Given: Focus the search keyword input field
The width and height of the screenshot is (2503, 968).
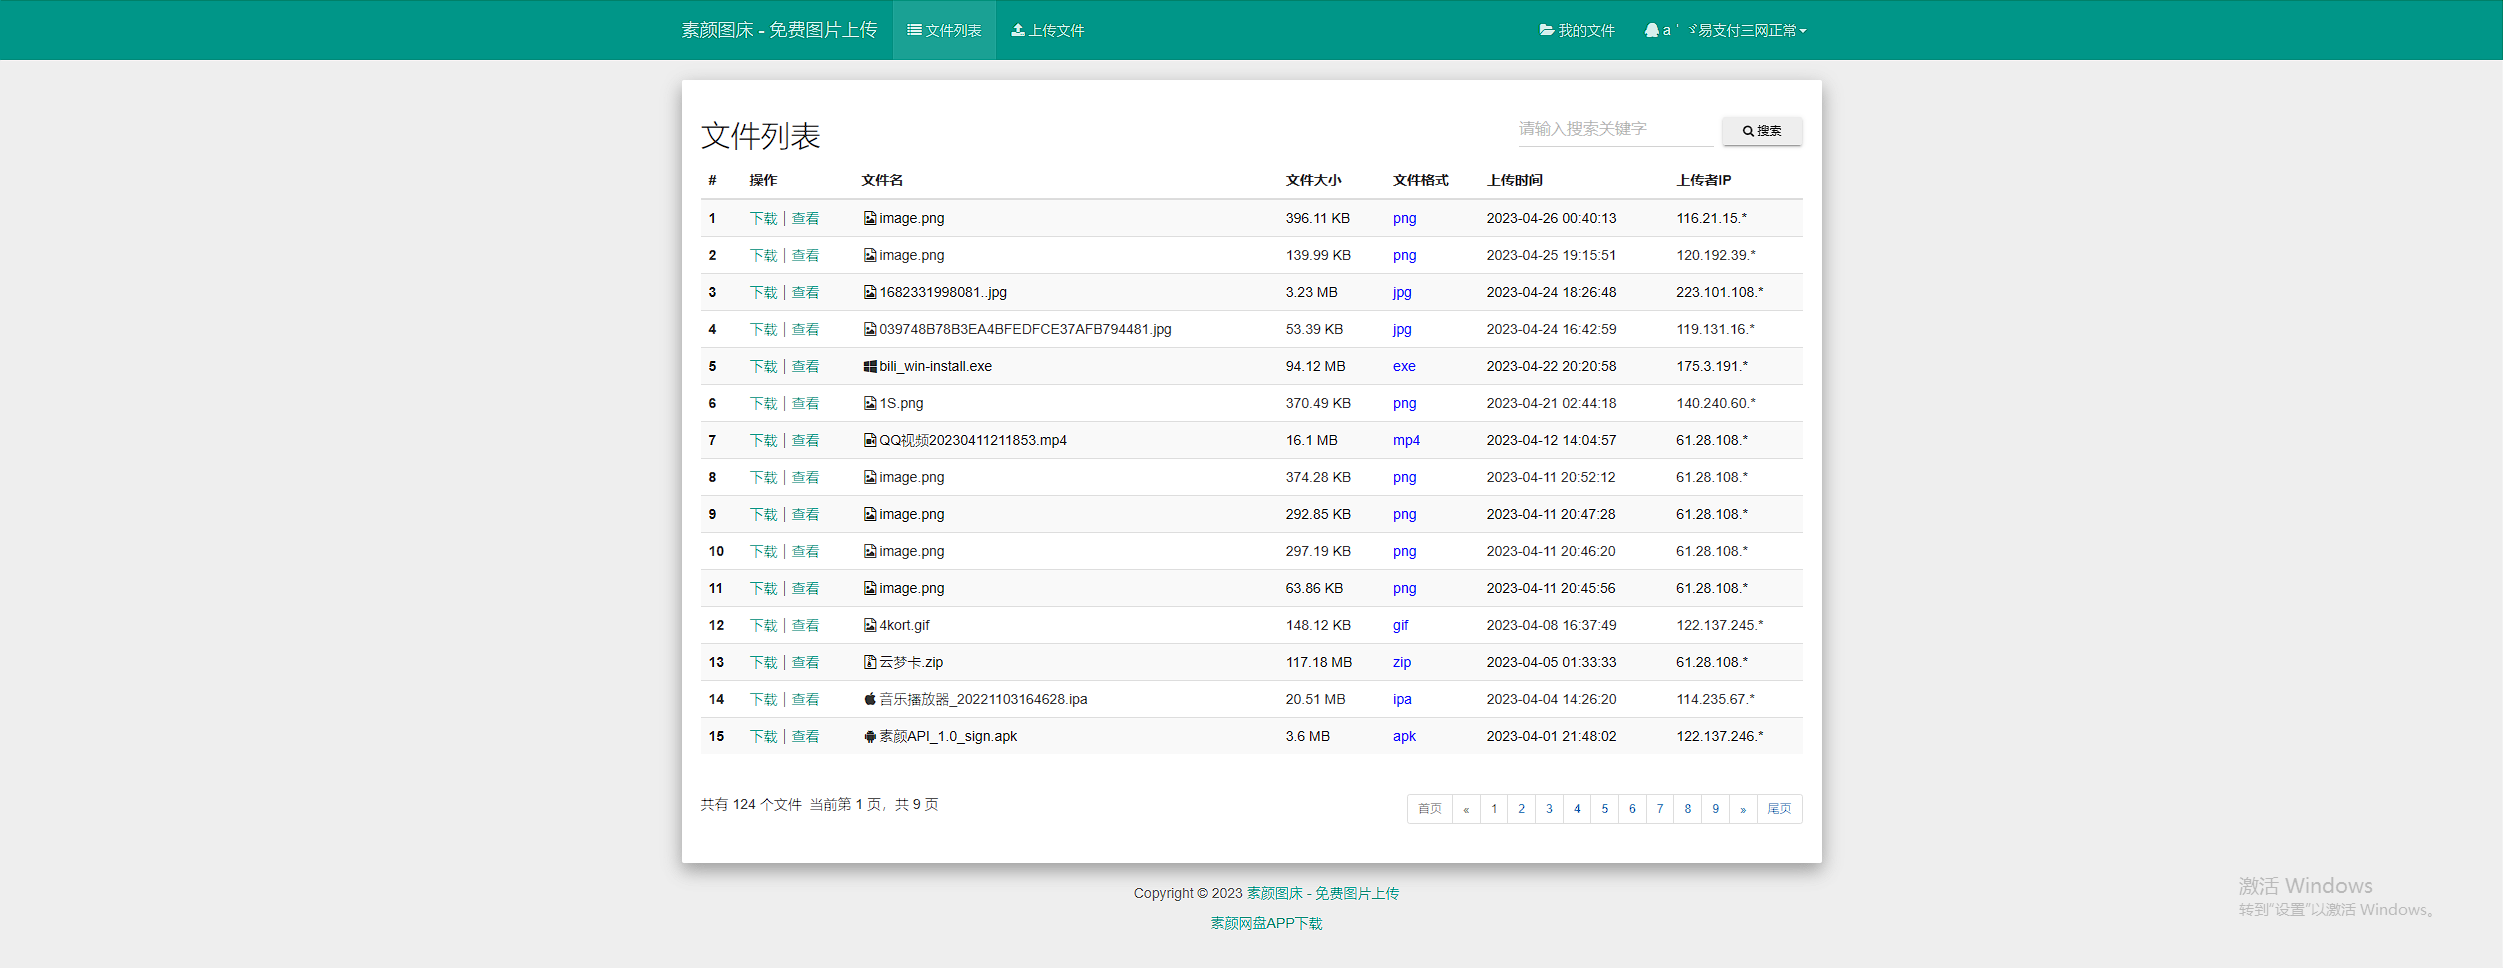Looking at the screenshot, I should [1614, 129].
